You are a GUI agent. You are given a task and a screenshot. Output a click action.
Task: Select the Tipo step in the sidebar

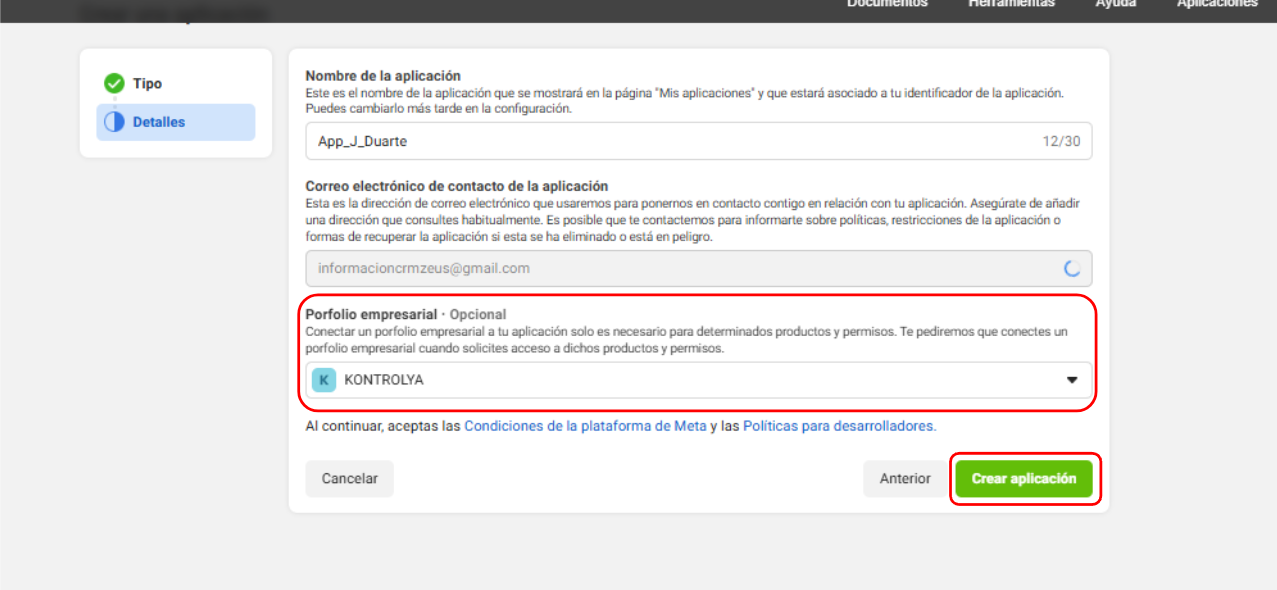pyautogui.click(x=147, y=84)
